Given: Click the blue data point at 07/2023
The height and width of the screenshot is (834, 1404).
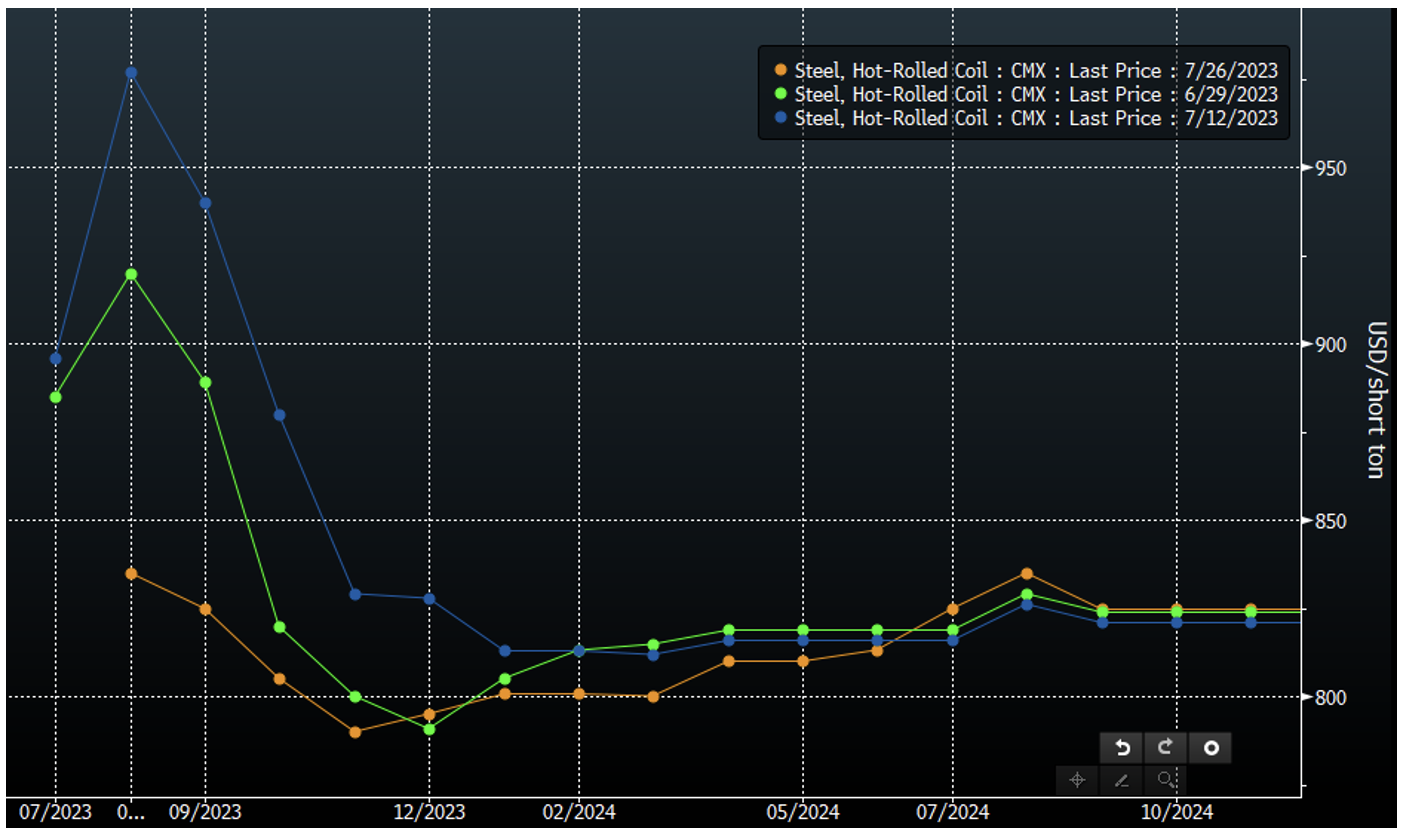Looking at the screenshot, I should [x=56, y=358].
